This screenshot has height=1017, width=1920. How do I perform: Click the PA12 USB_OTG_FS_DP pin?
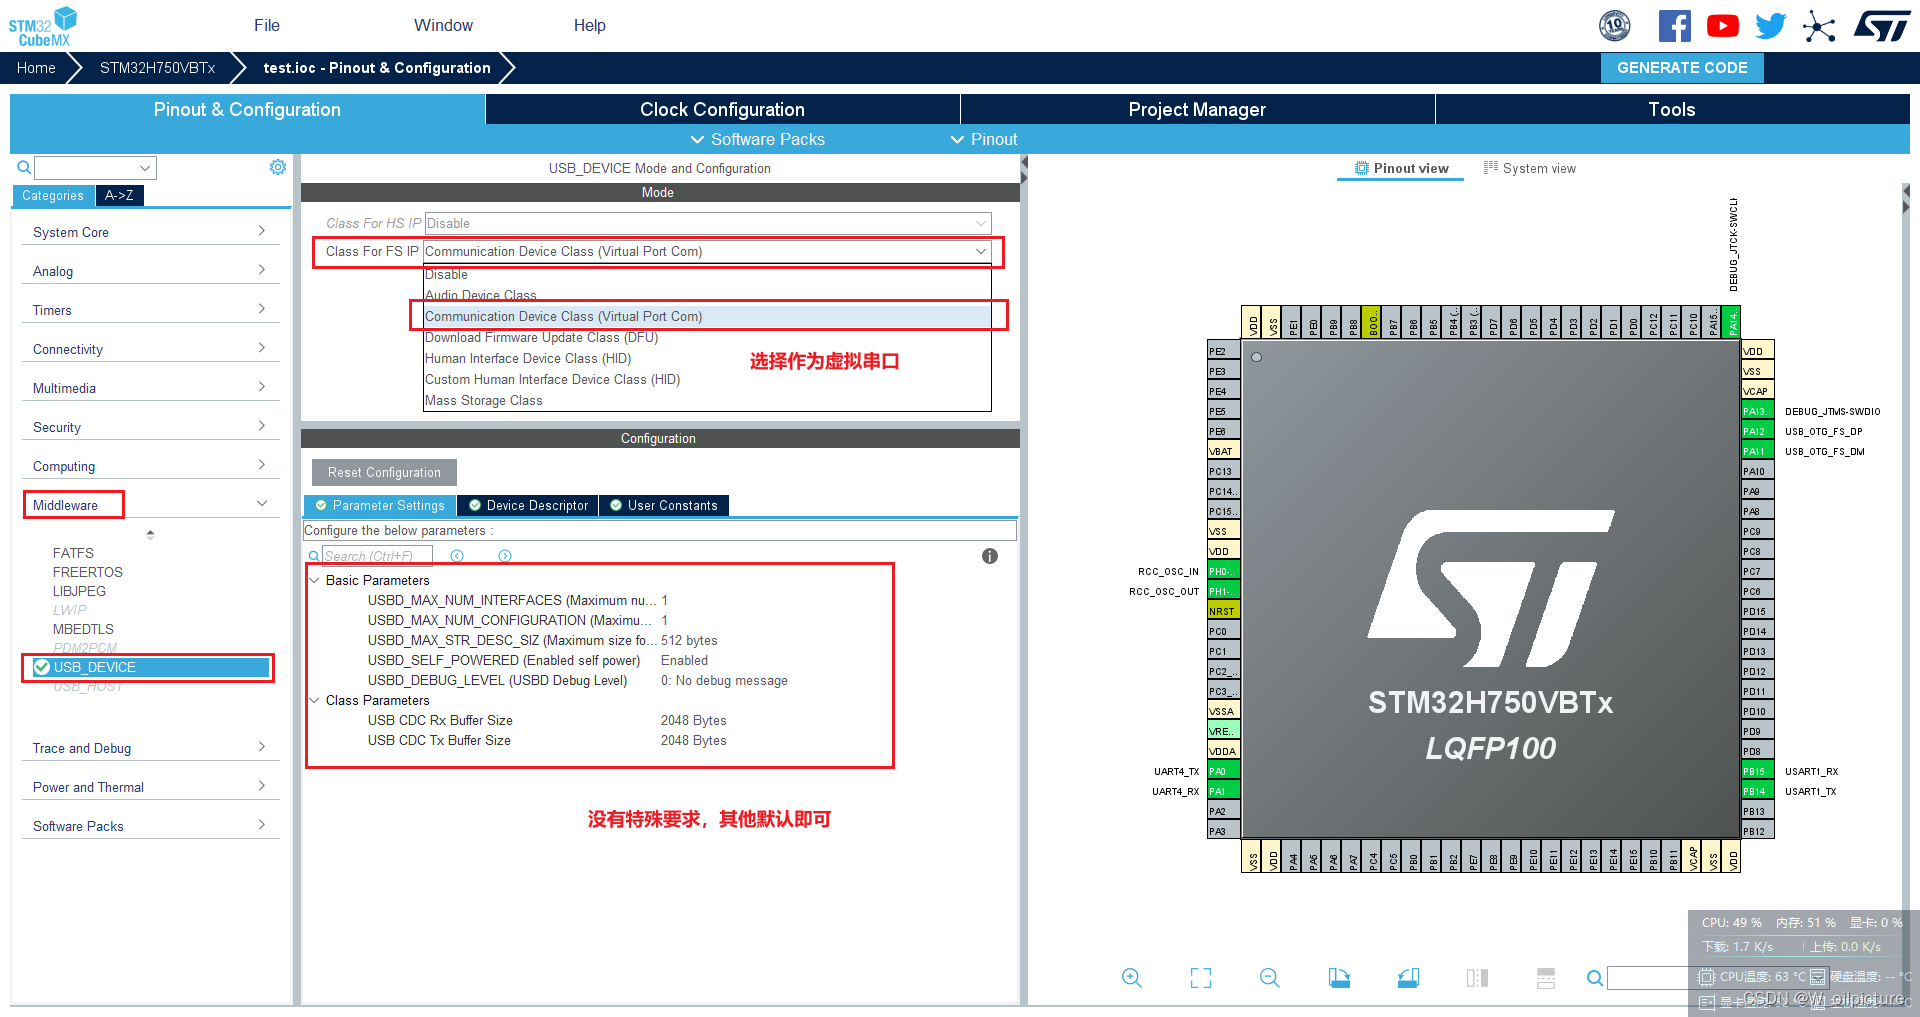pyautogui.click(x=1757, y=431)
